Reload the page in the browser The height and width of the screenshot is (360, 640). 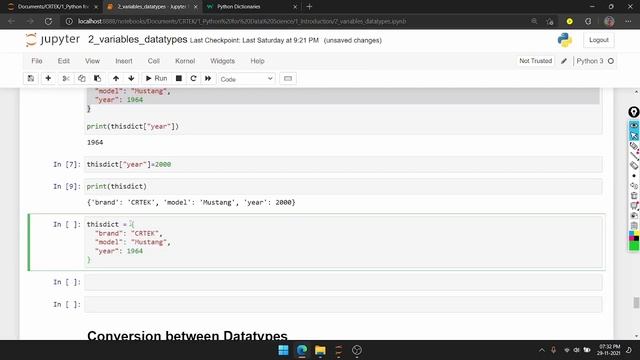(48, 21)
